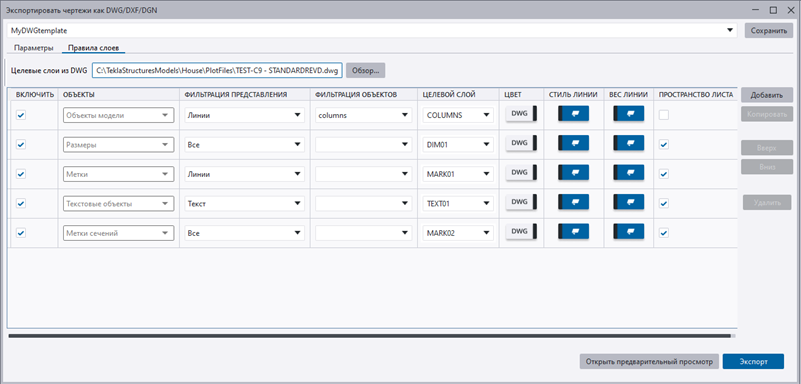Click DWG color swatch for DIM01 row

(x=522, y=143)
